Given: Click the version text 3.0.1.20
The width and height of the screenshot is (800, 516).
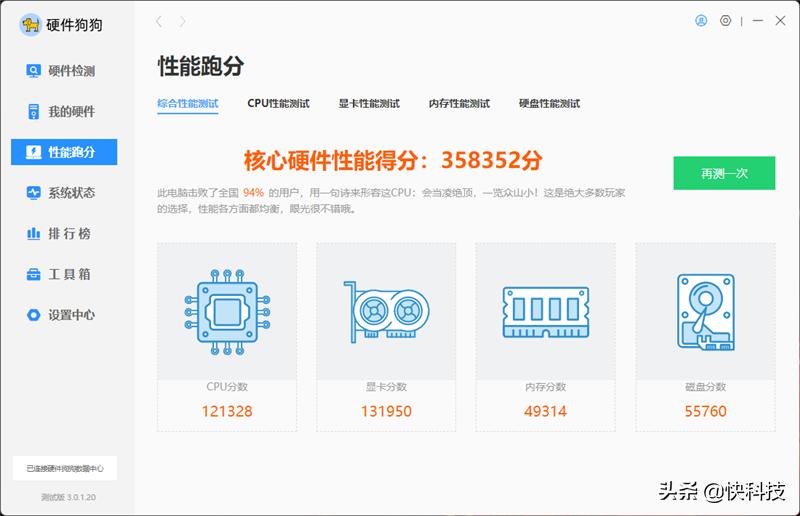Looking at the screenshot, I should pyautogui.click(x=68, y=497).
